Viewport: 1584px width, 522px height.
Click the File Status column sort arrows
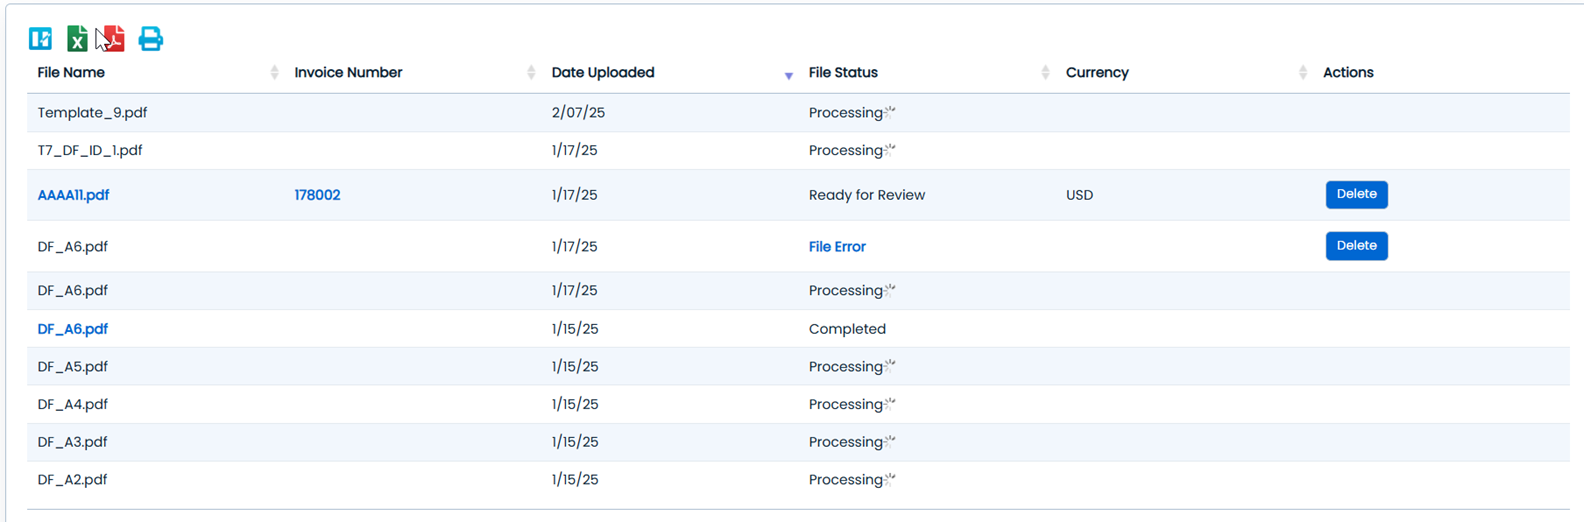pyautogui.click(x=1045, y=72)
